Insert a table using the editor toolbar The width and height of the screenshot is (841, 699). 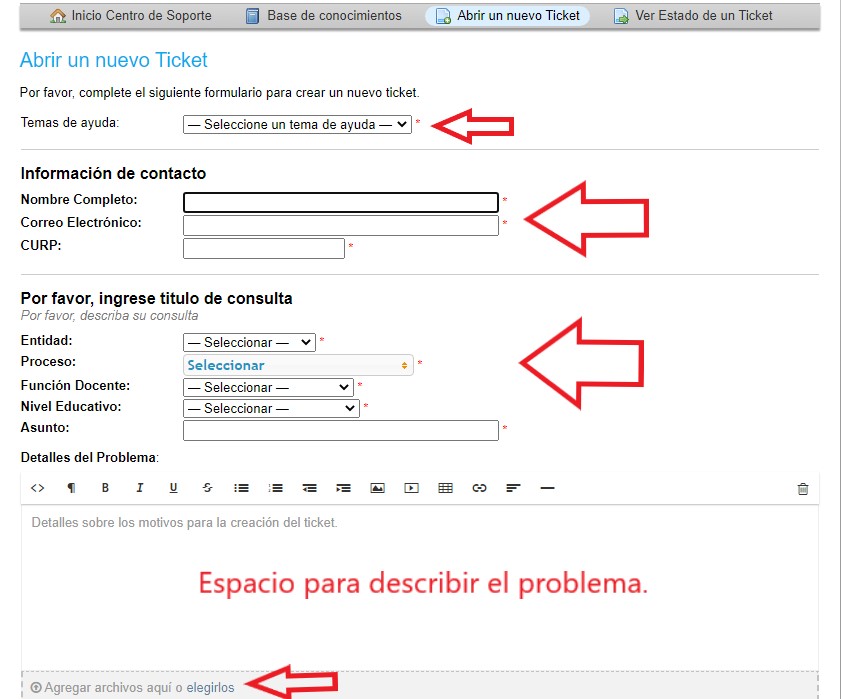(x=446, y=488)
